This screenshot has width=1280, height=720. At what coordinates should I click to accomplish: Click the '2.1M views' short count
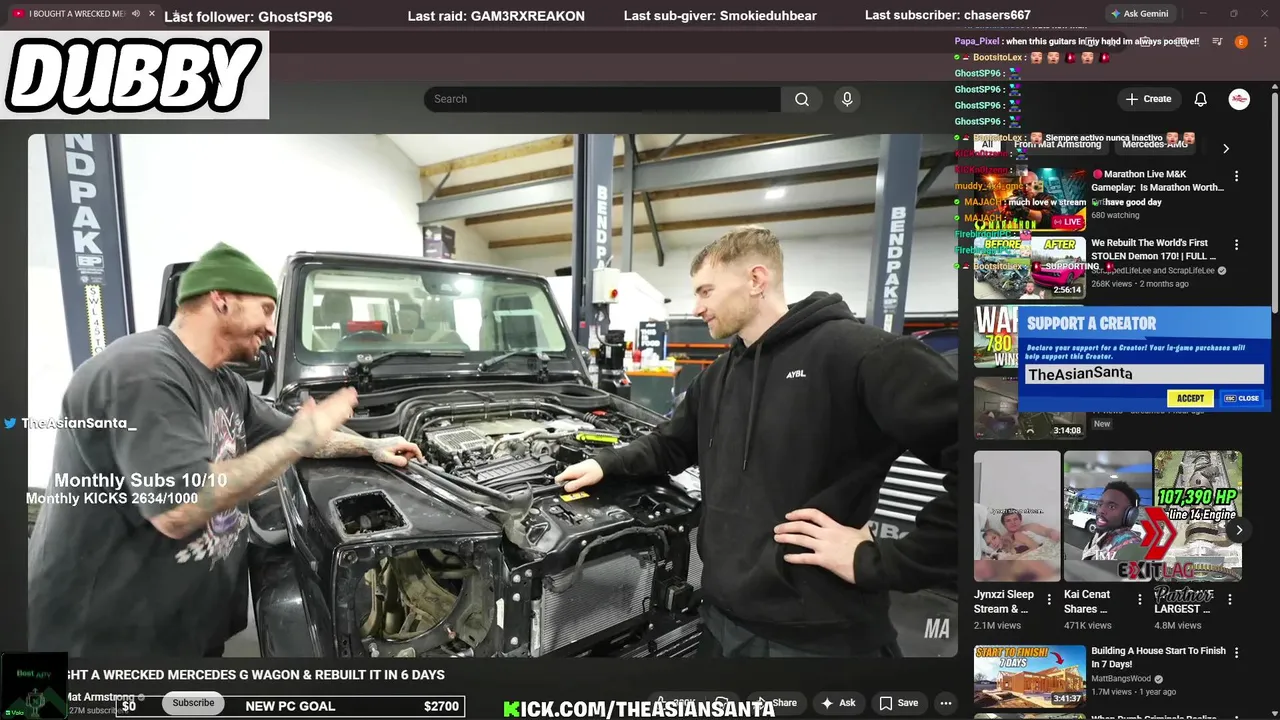click(x=998, y=625)
